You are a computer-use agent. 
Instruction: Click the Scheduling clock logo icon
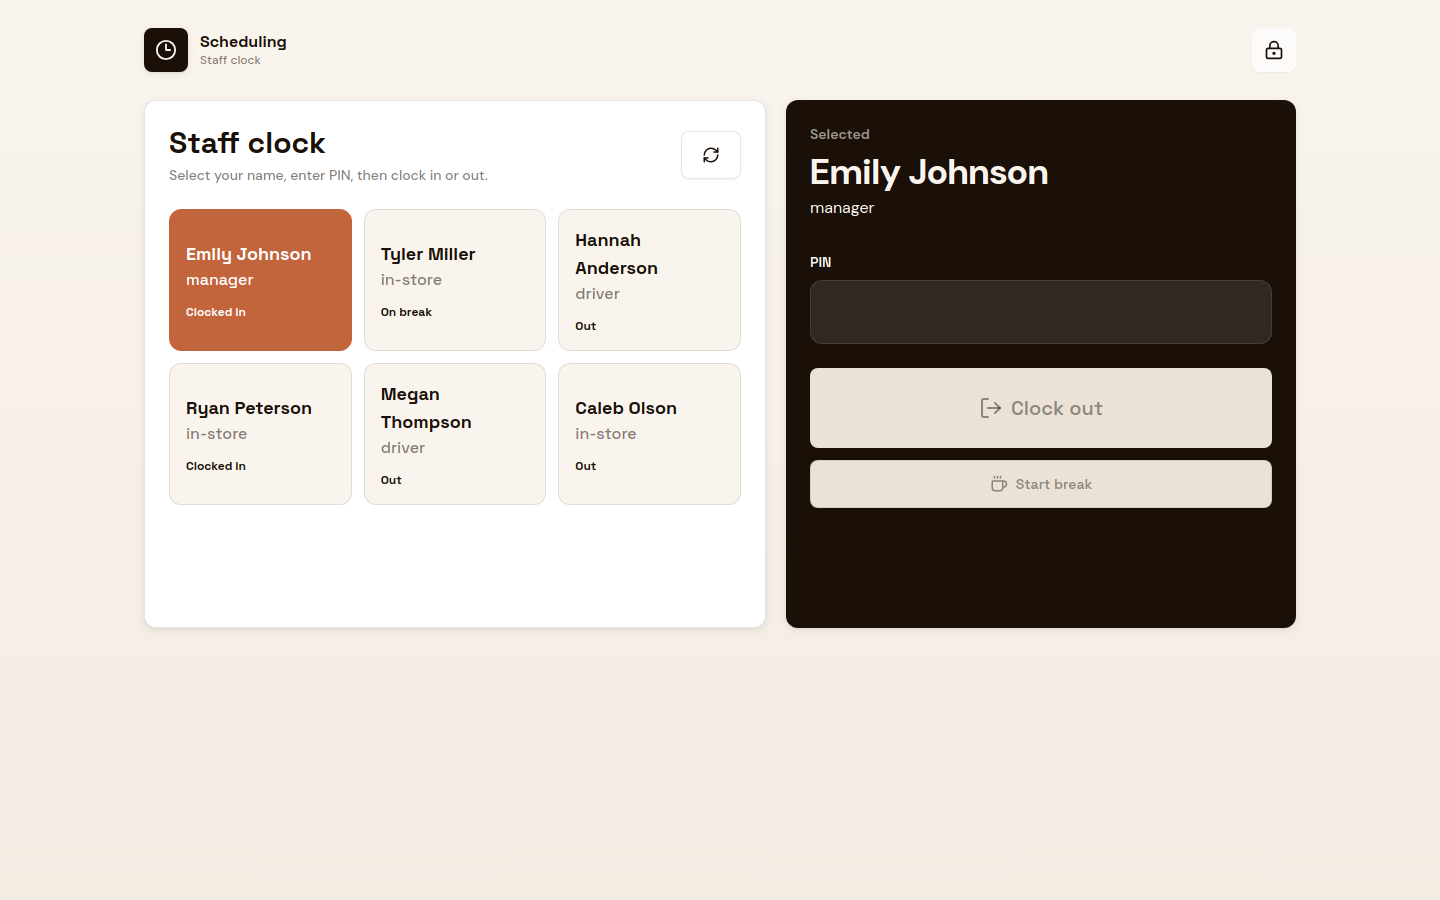(x=166, y=50)
